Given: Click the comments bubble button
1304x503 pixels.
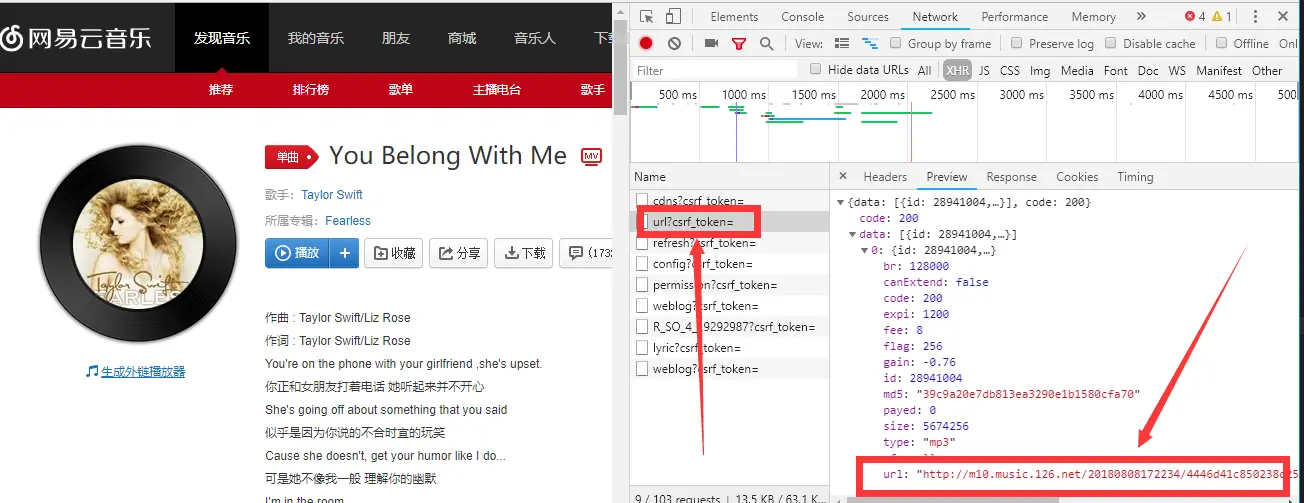Looking at the screenshot, I should [586, 253].
